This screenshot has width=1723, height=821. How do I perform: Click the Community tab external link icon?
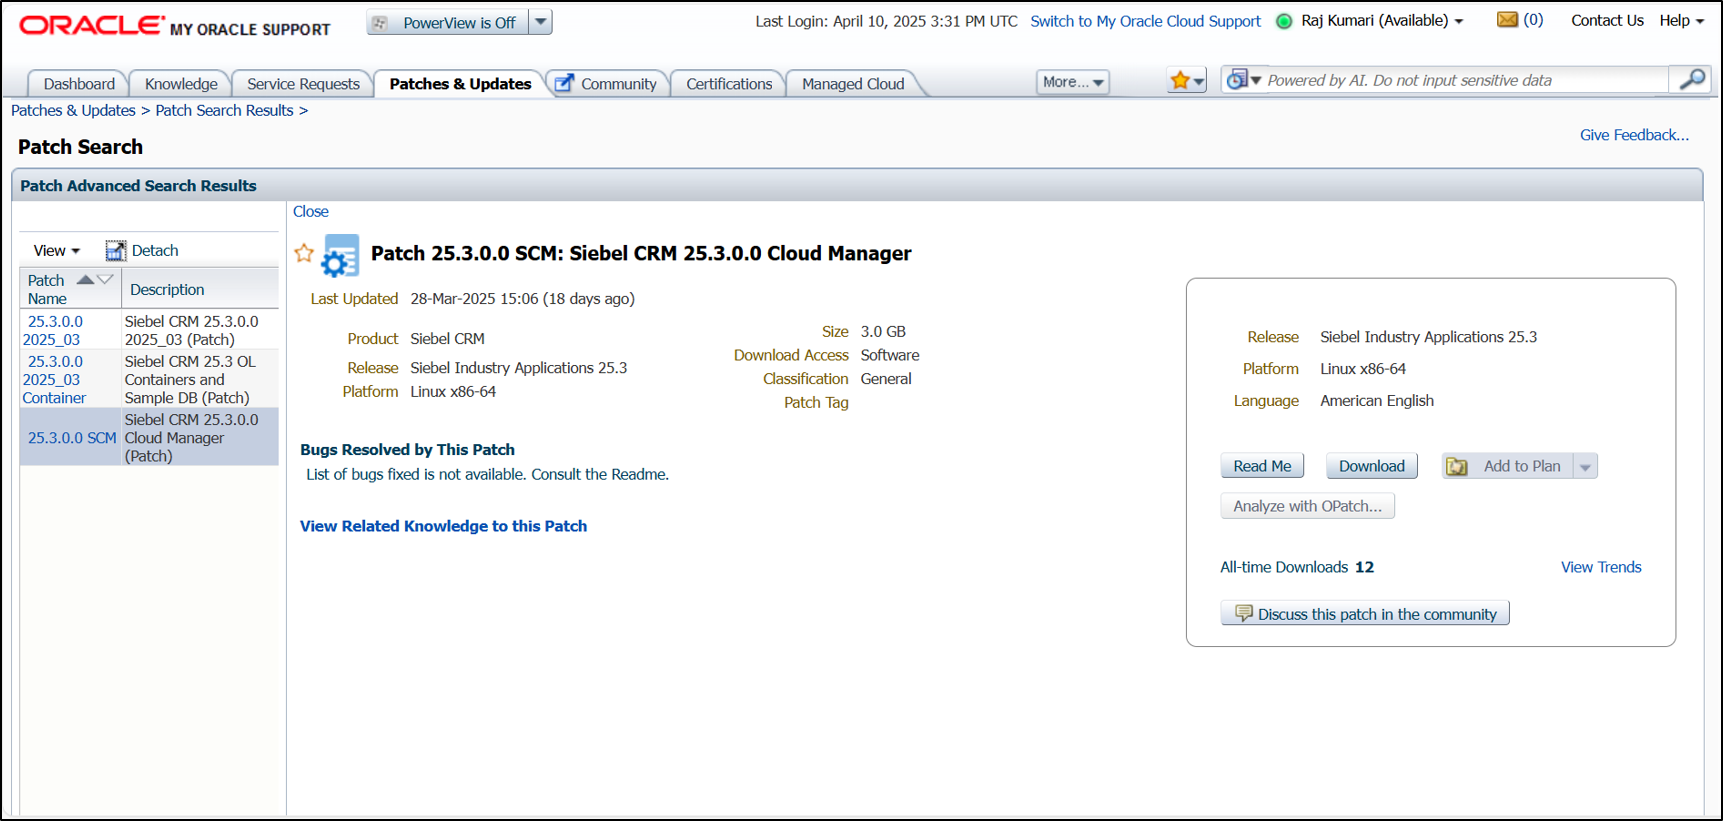pos(564,83)
